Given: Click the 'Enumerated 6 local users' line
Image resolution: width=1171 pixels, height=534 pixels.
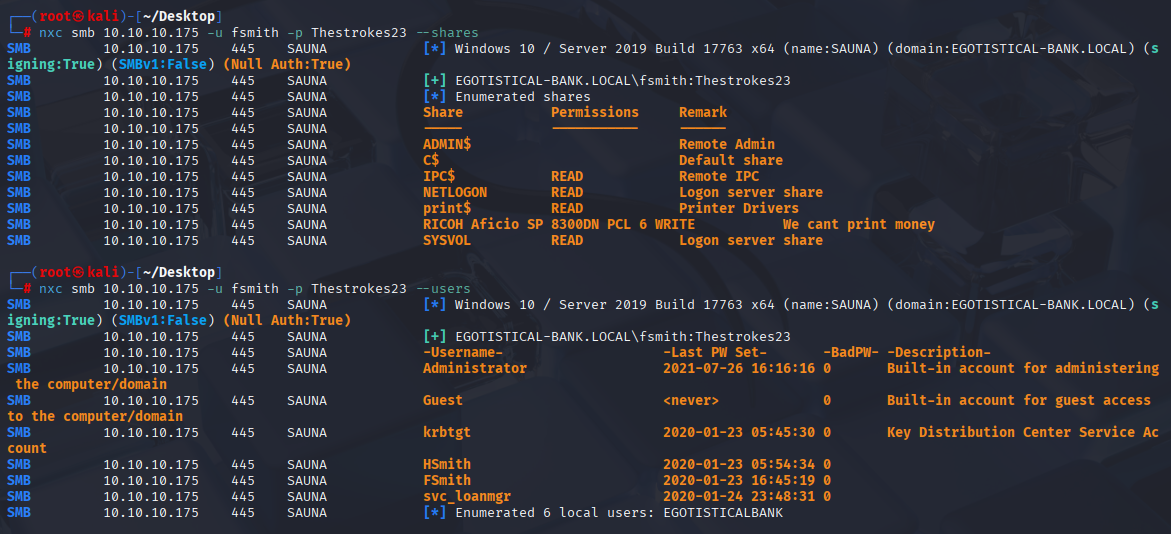Looking at the screenshot, I should [603, 513].
